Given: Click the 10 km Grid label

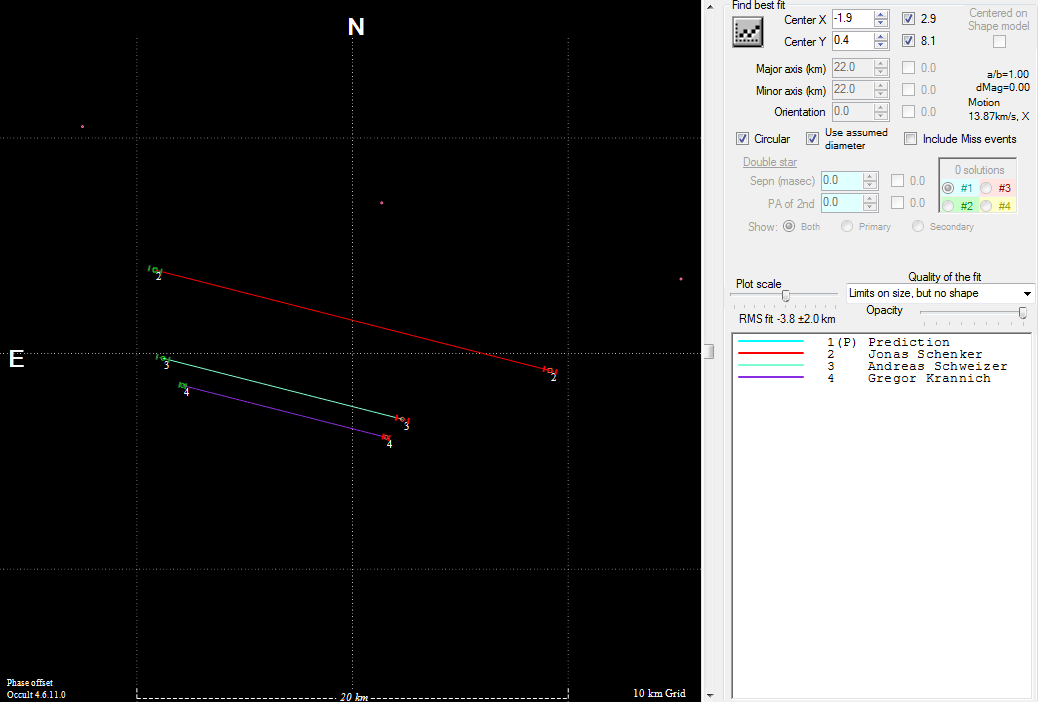Looking at the screenshot, I should pyautogui.click(x=659, y=693).
